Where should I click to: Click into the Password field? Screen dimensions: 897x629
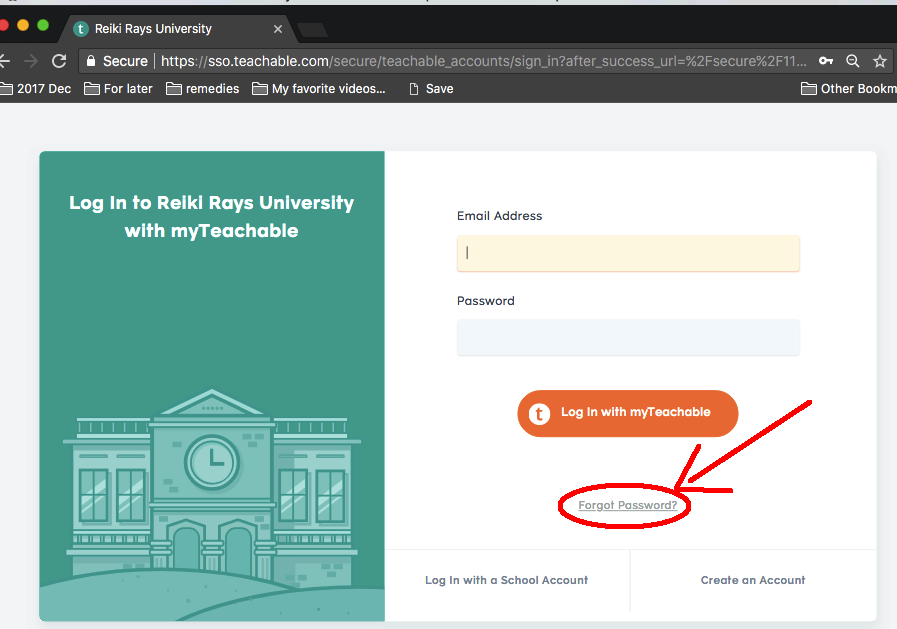[x=628, y=337]
